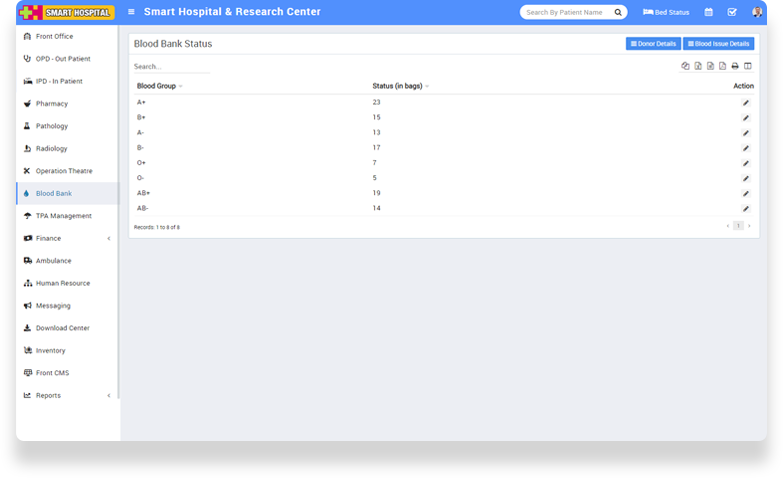This screenshot has width=783, height=478.
Task: Go to Operation Theatre menu item
Action: [x=63, y=171]
